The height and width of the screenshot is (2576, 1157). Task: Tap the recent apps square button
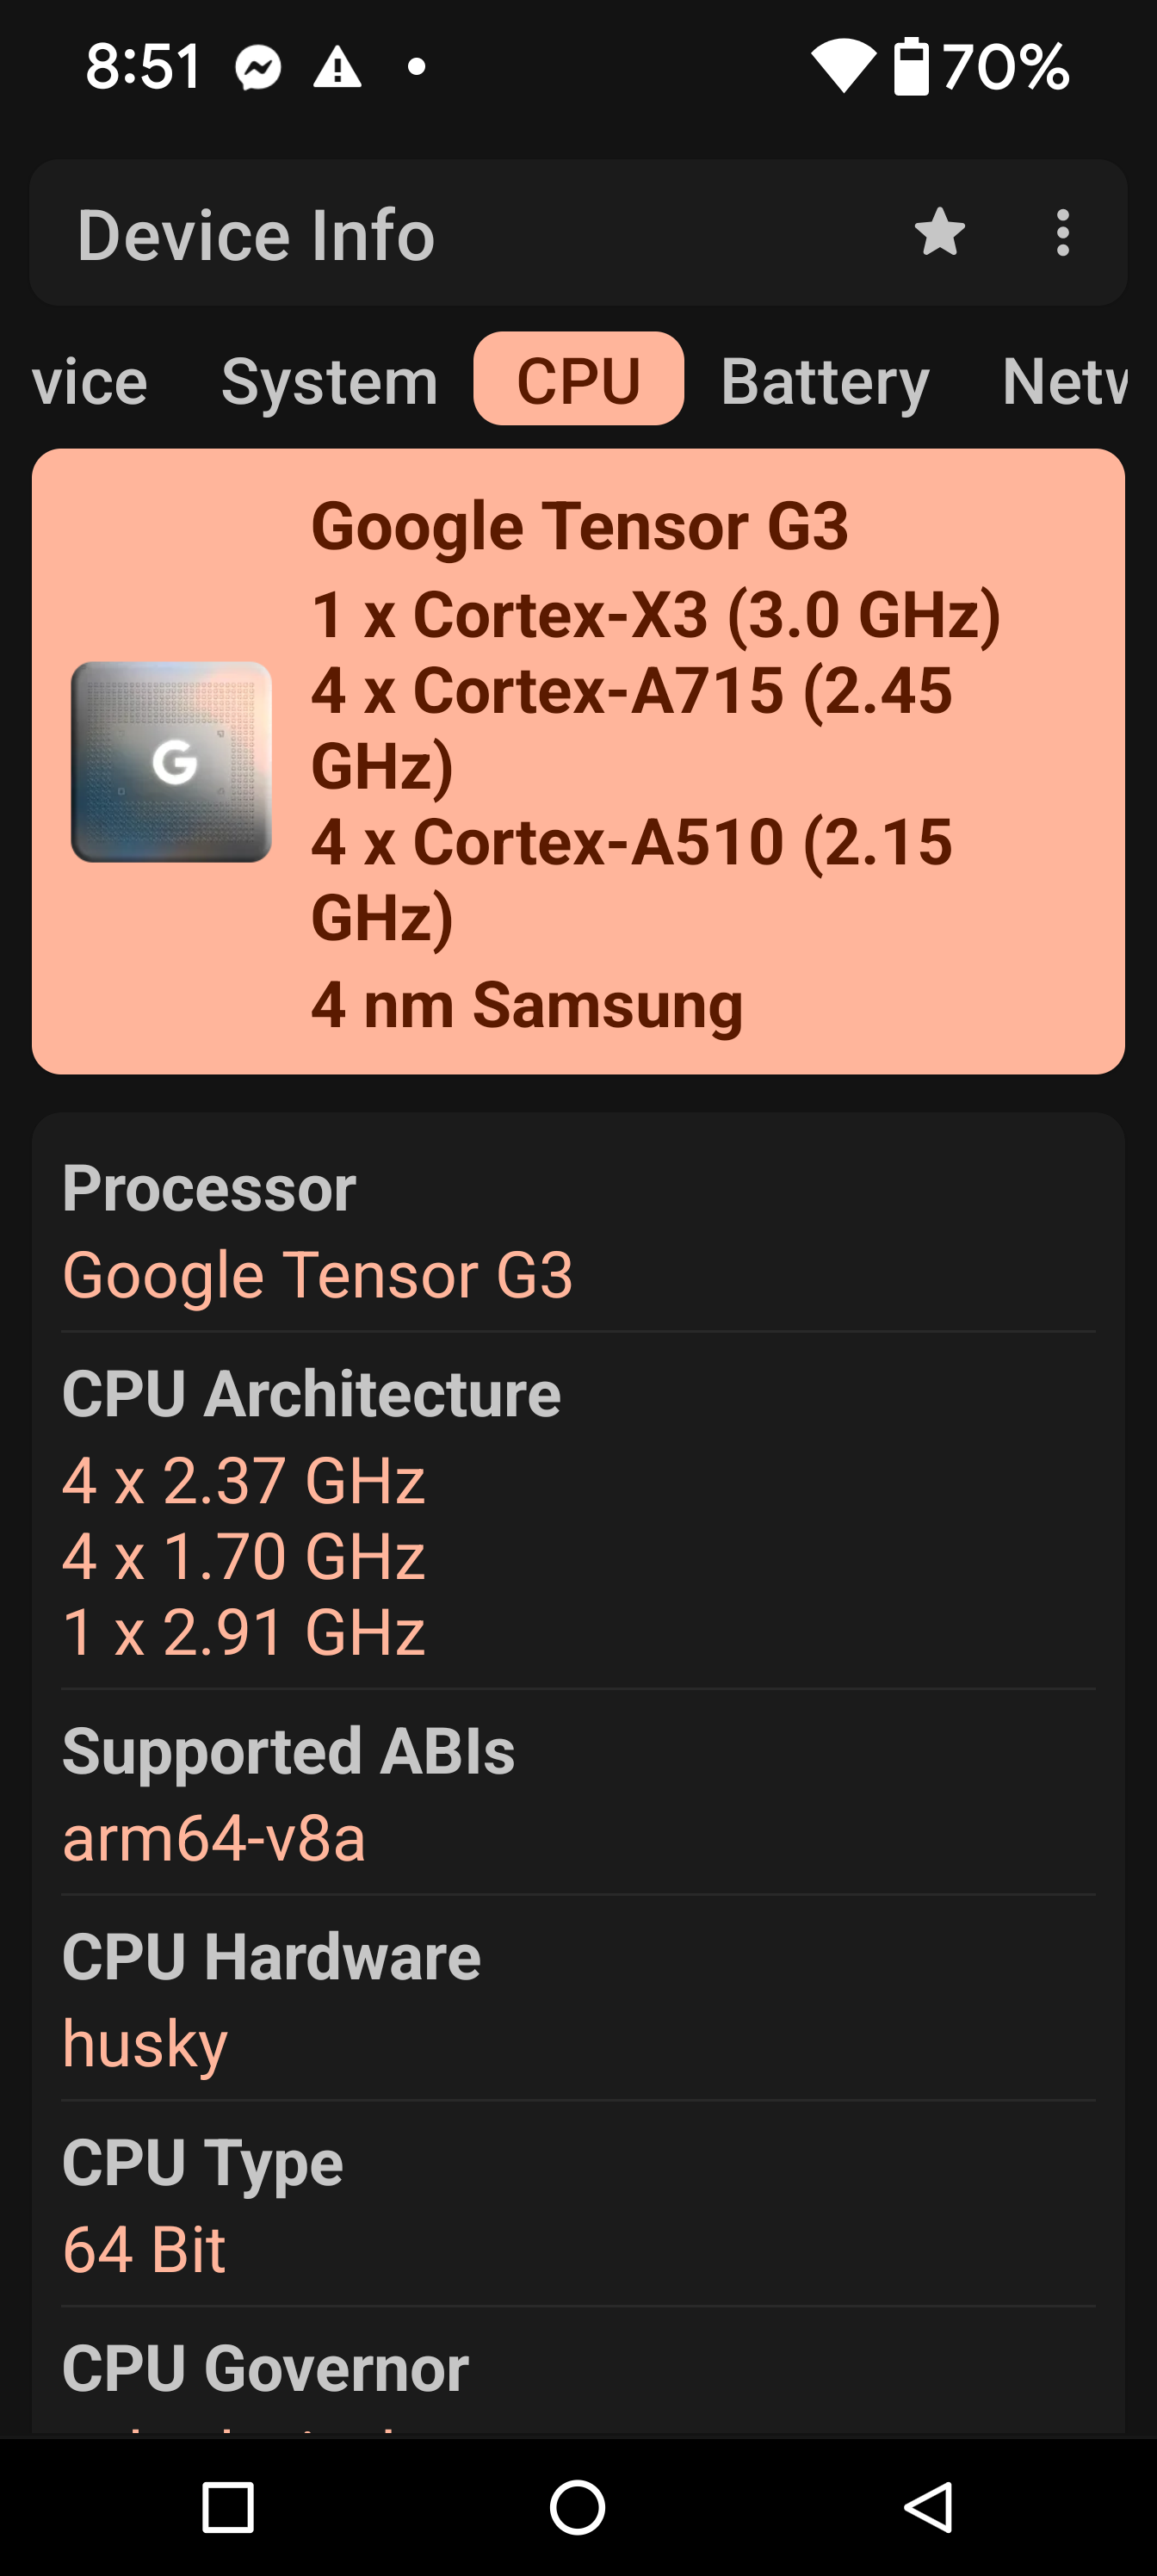[x=228, y=2507]
